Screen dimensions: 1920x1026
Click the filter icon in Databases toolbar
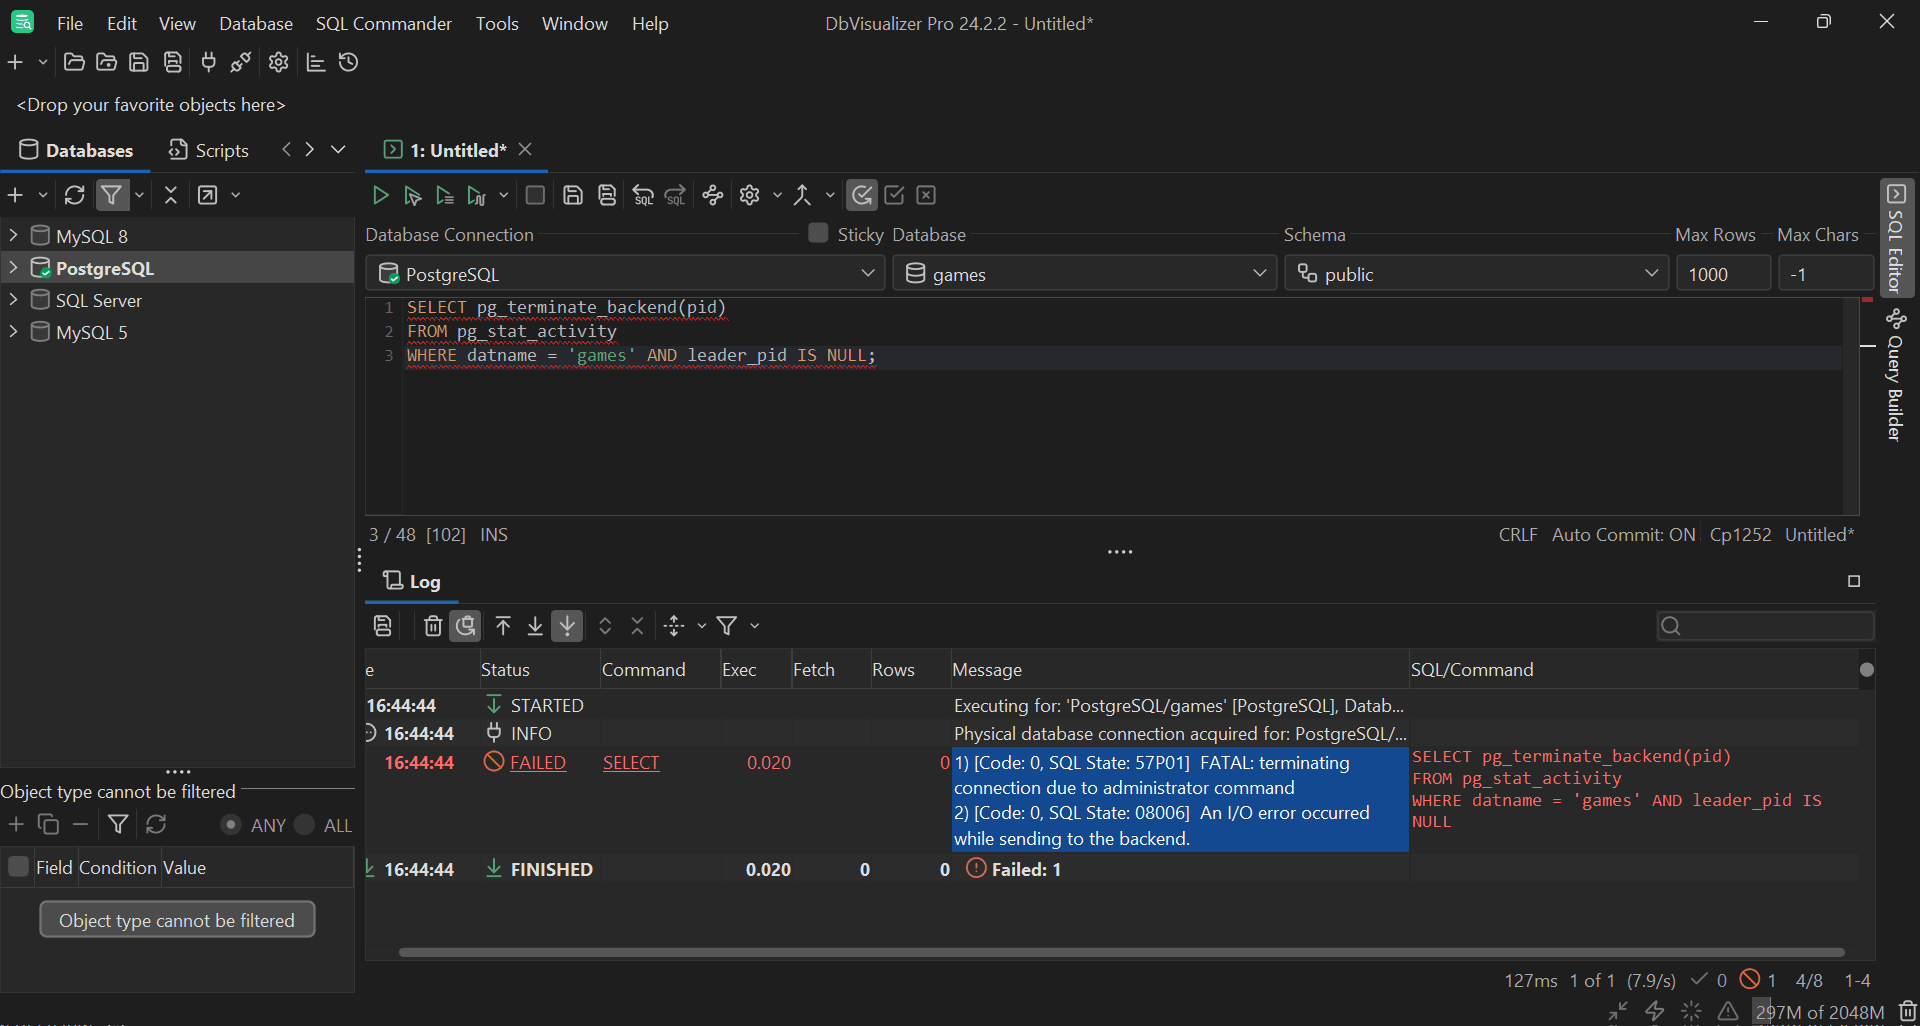[x=112, y=195]
